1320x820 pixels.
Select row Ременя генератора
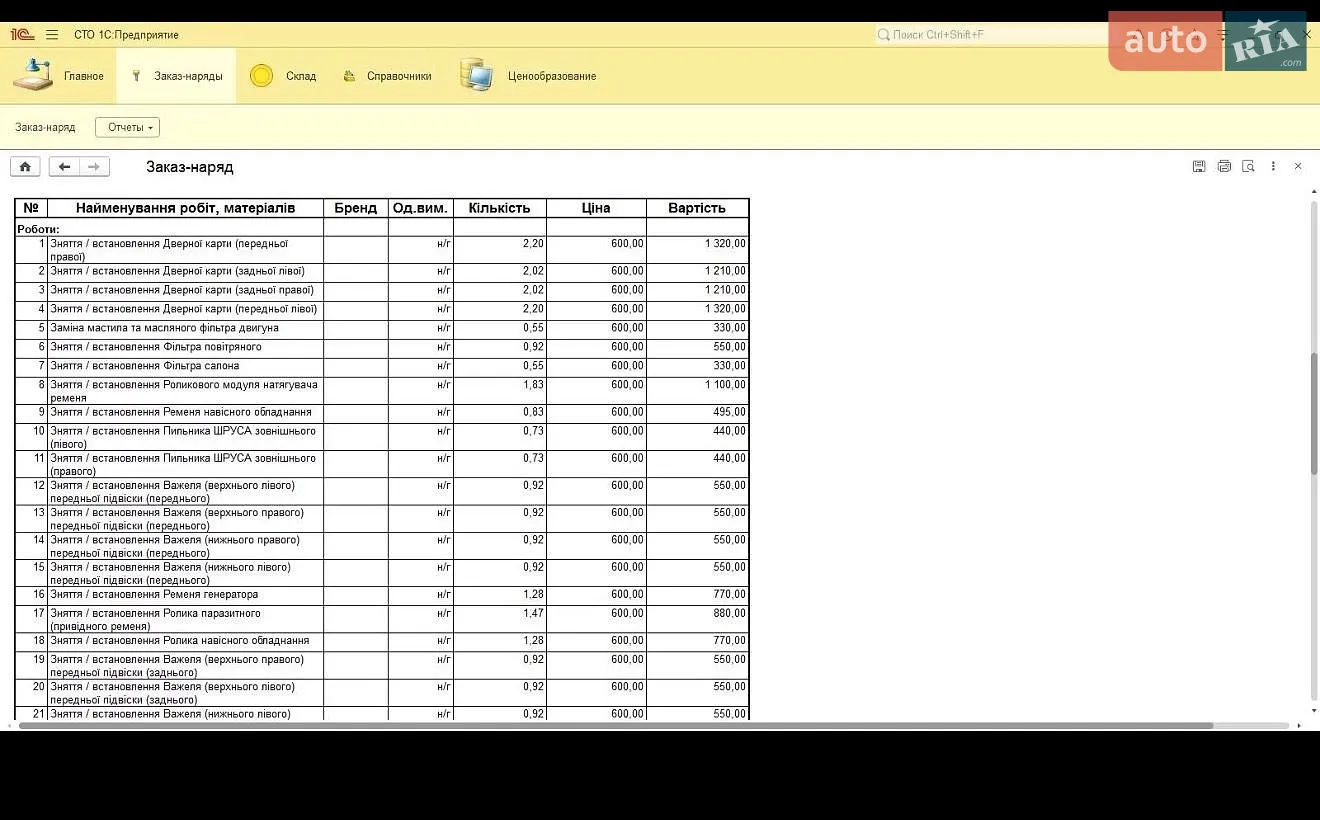[381, 596]
